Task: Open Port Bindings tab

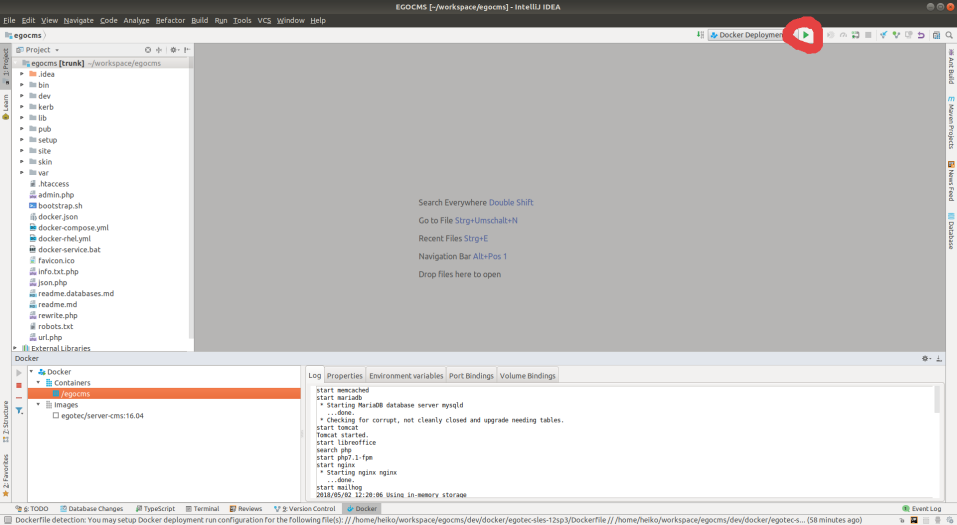Action: (x=471, y=375)
